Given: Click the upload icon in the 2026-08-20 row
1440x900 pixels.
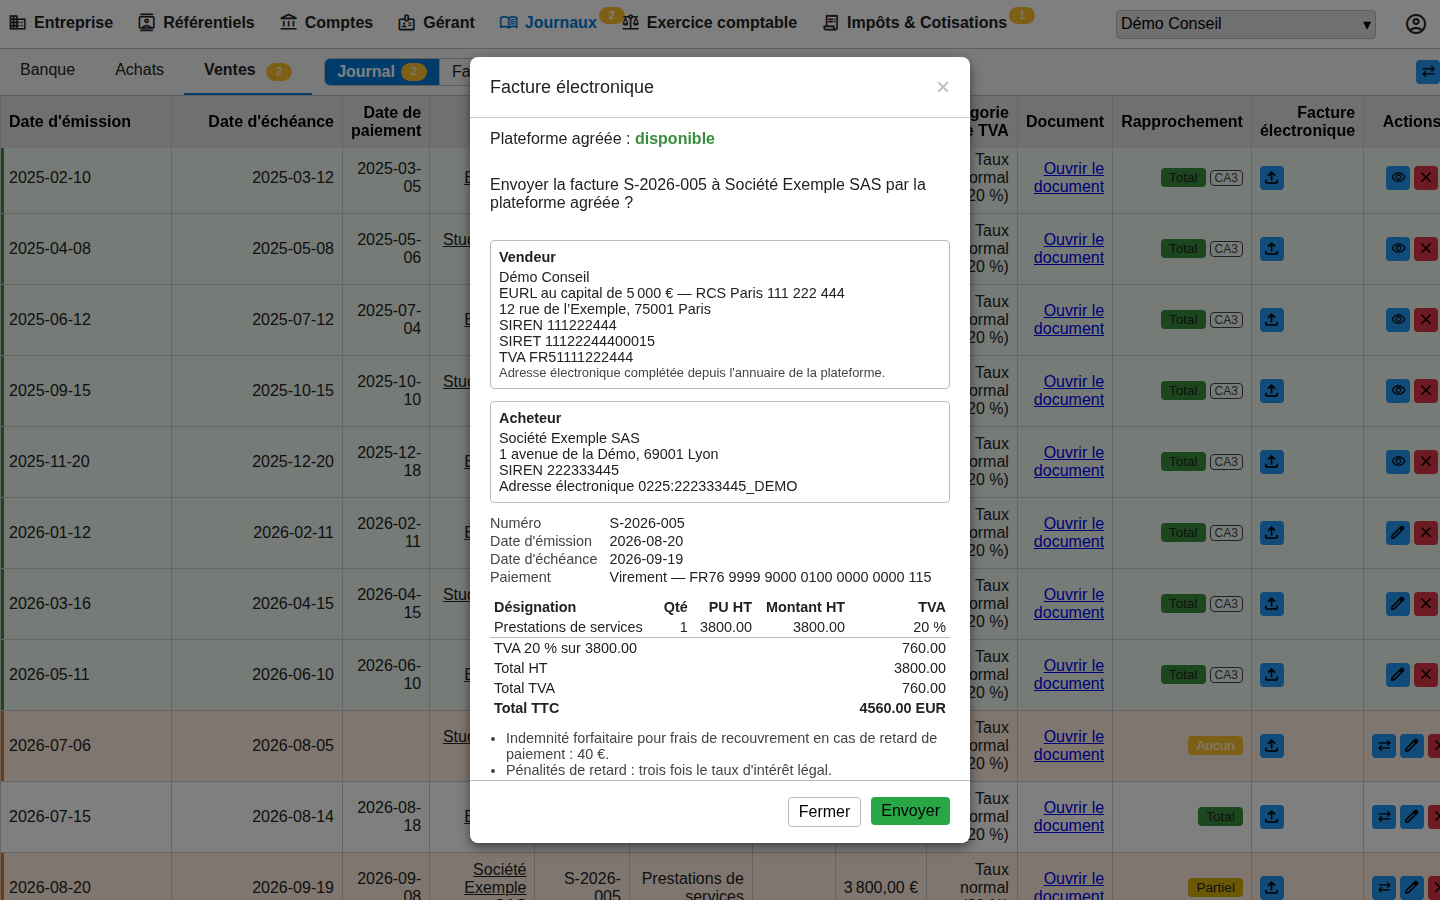Looking at the screenshot, I should [1271, 887].
